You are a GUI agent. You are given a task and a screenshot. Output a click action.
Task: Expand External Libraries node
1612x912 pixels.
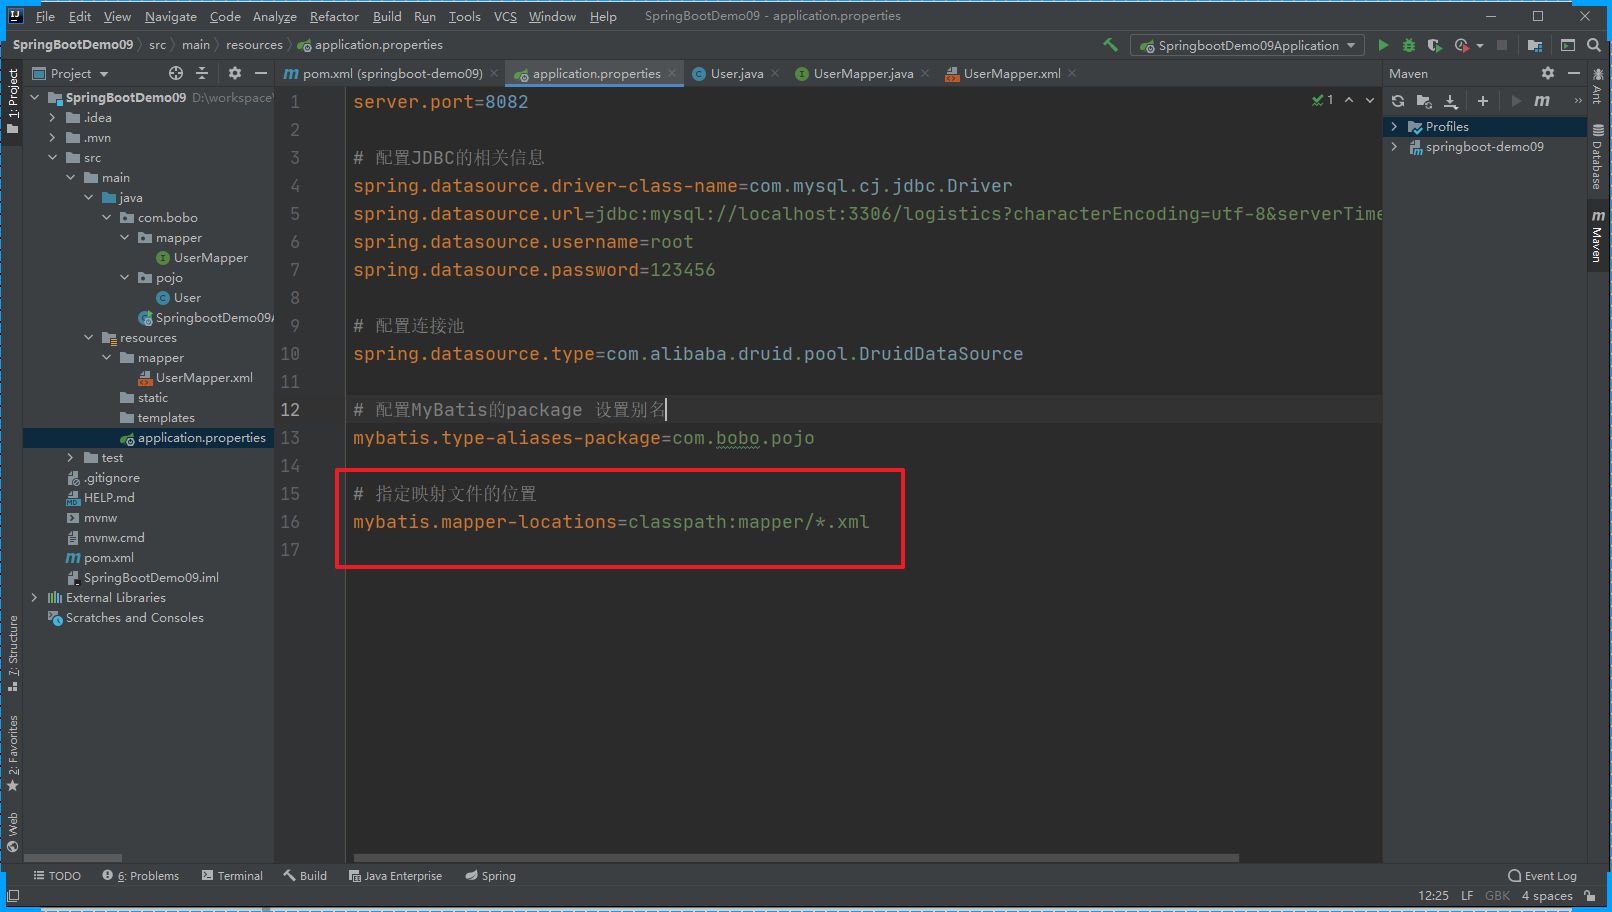(35, 597)
